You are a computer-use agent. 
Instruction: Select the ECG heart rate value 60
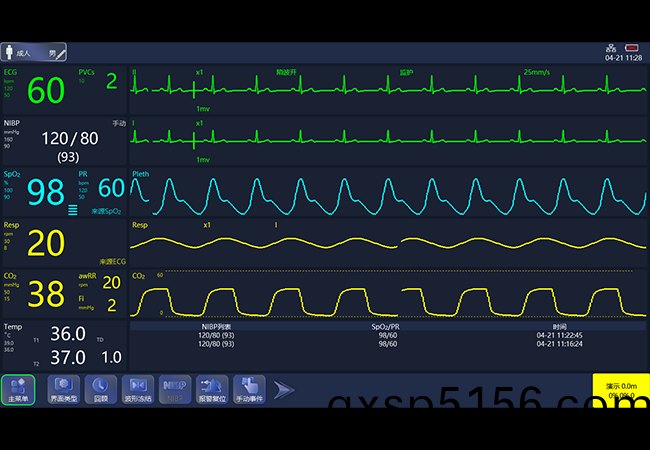click(46, 90)
